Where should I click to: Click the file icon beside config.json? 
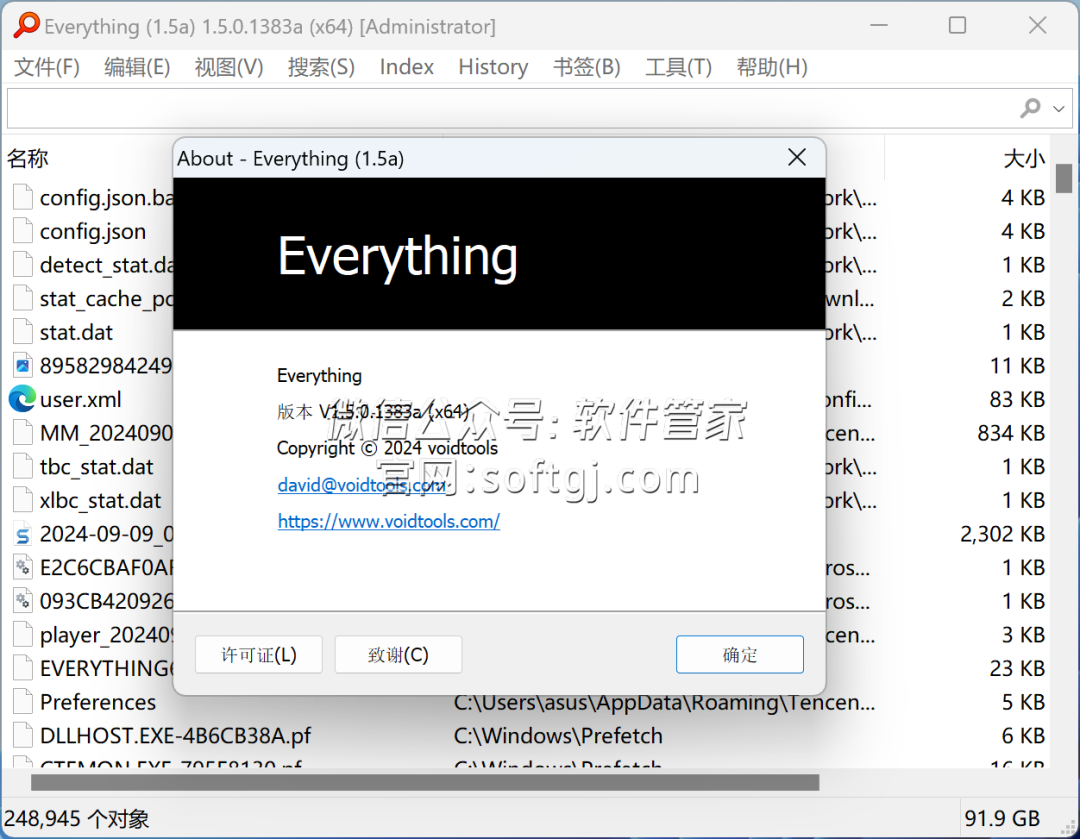point(23,231)
